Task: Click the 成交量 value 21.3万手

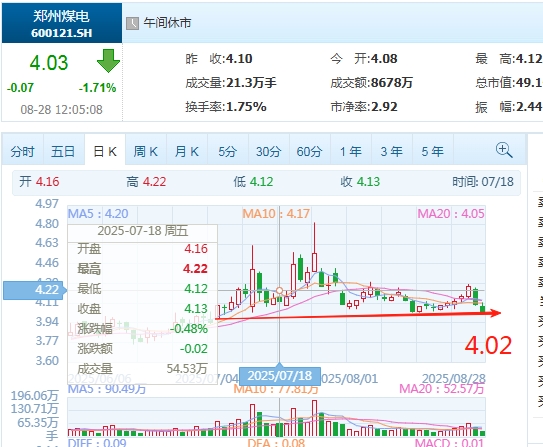Action: pos(251,83)
